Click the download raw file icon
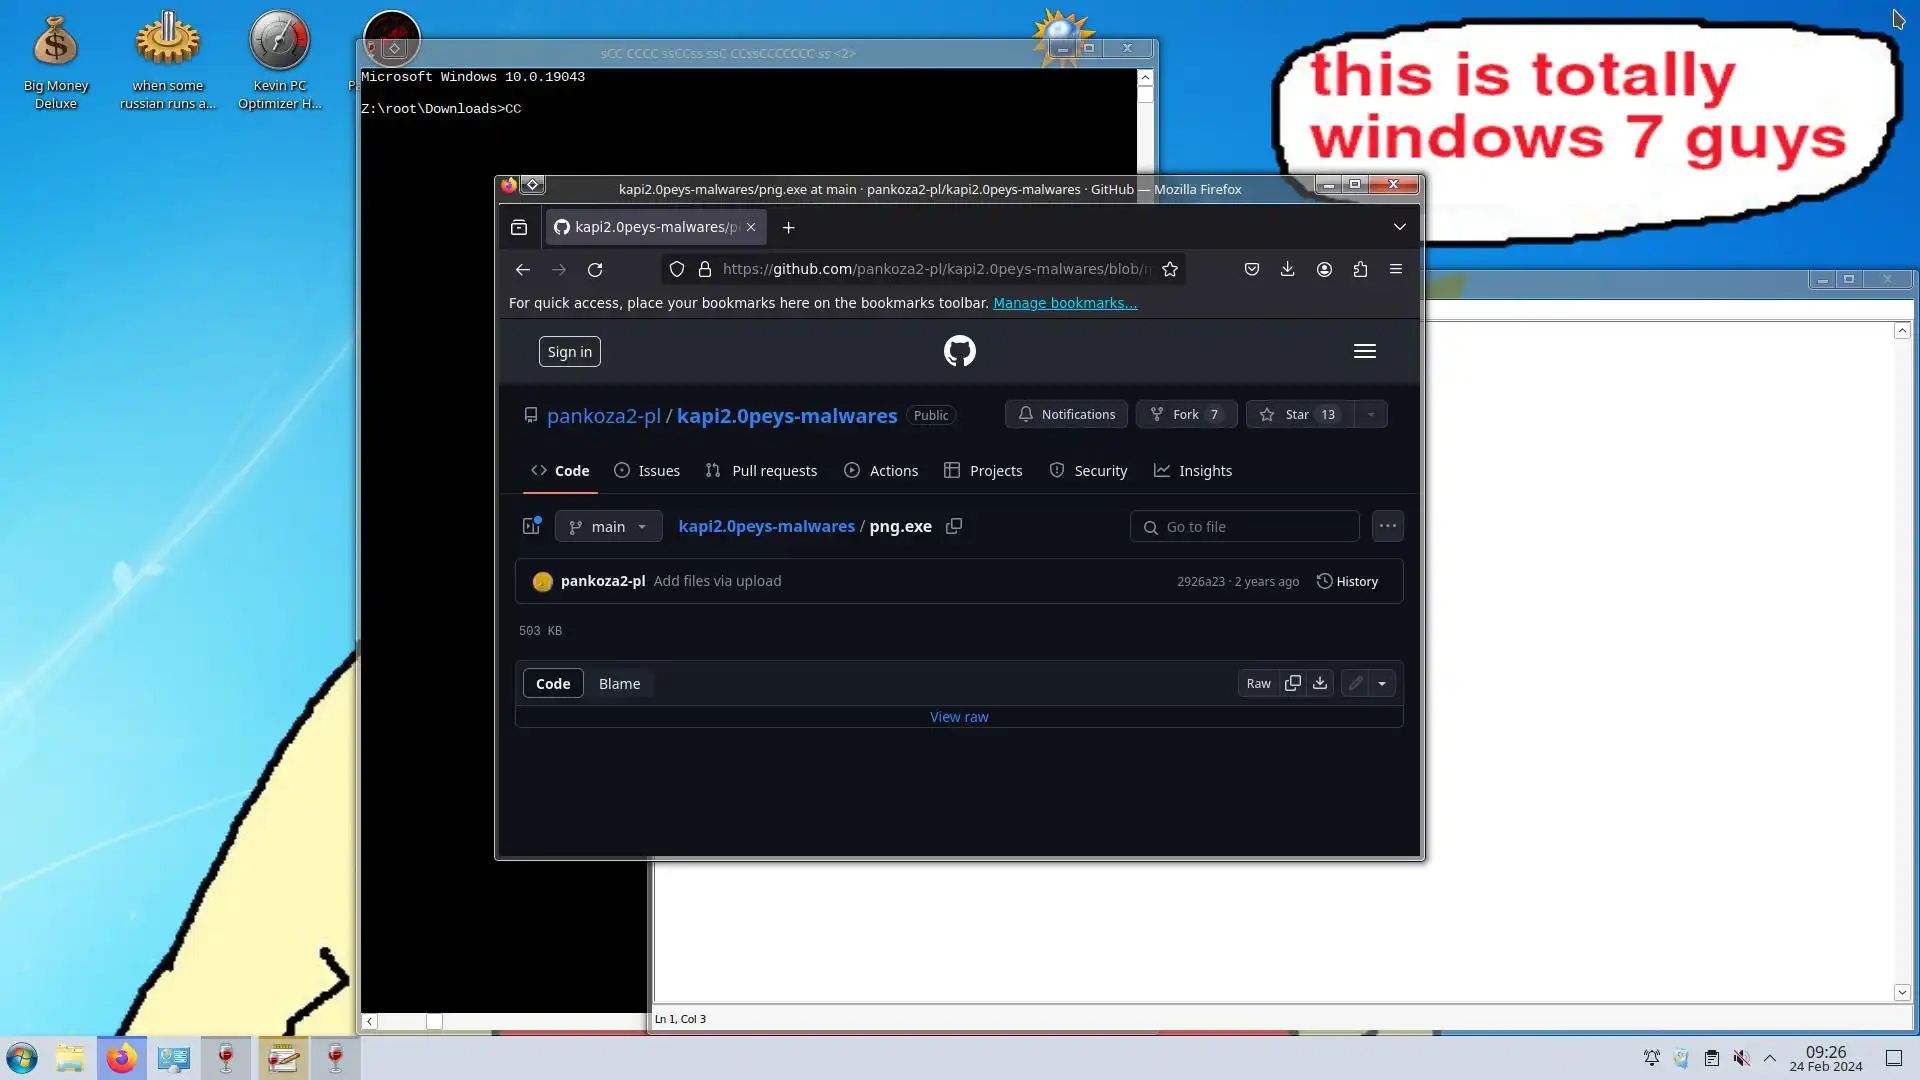Screen dimensions: 1920x1080 click(x=1320, y=683)
